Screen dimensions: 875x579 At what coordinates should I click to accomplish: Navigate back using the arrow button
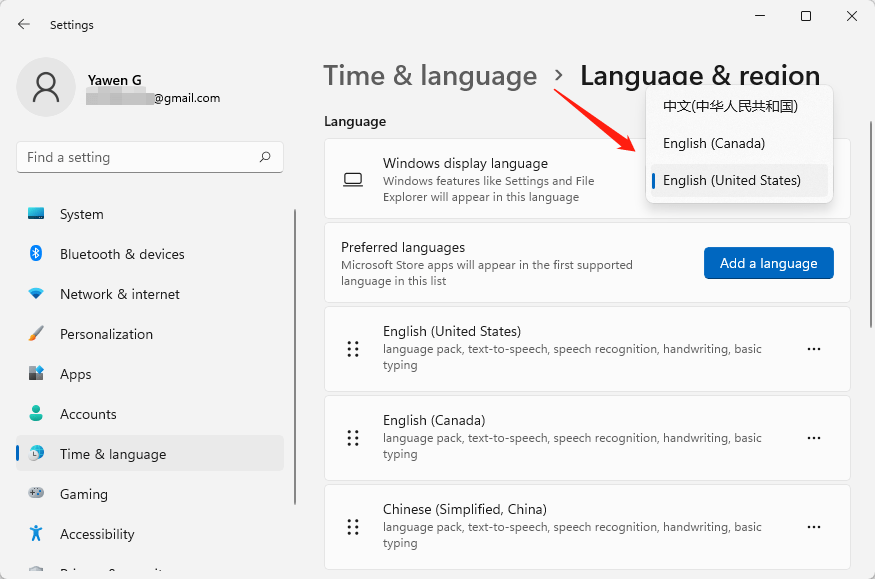22,24
